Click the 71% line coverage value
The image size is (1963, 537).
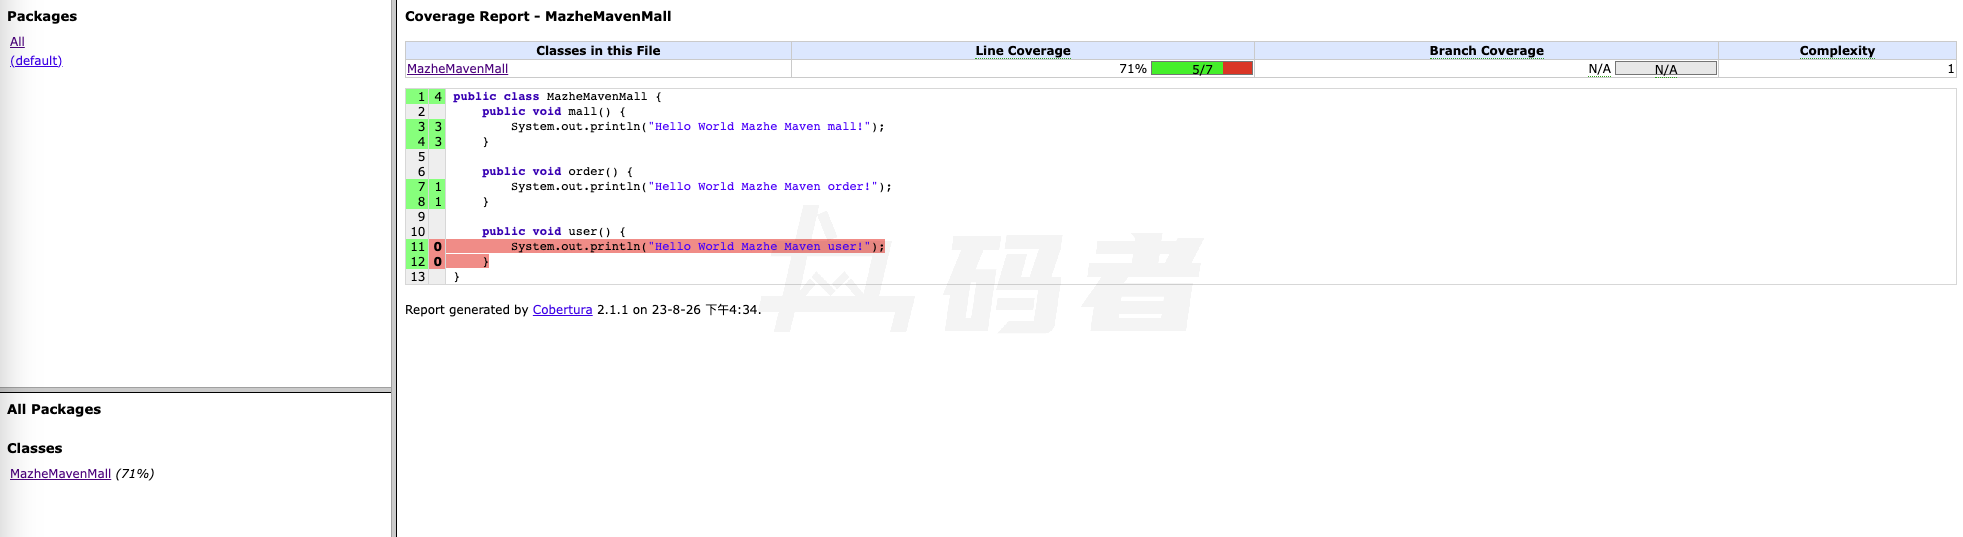pyautogui.click(x=1132, y=69)
